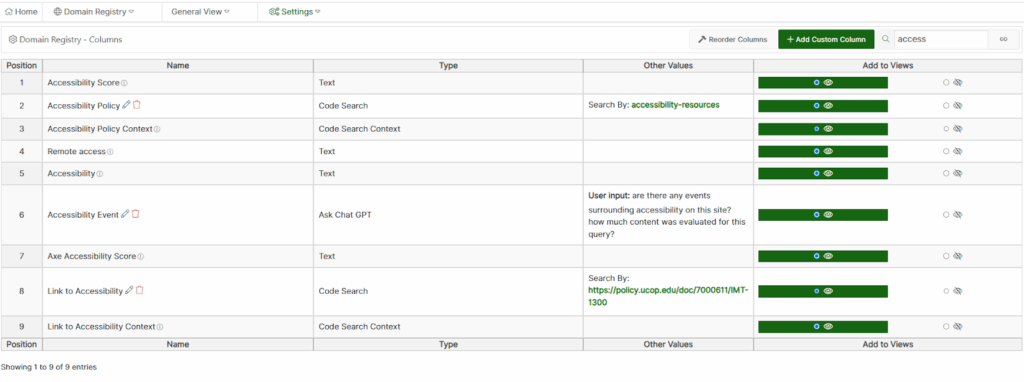Click trash icon for Link to Accessibility
The width and height of the screenshot is (1024, 382).
tap(139, 290)
